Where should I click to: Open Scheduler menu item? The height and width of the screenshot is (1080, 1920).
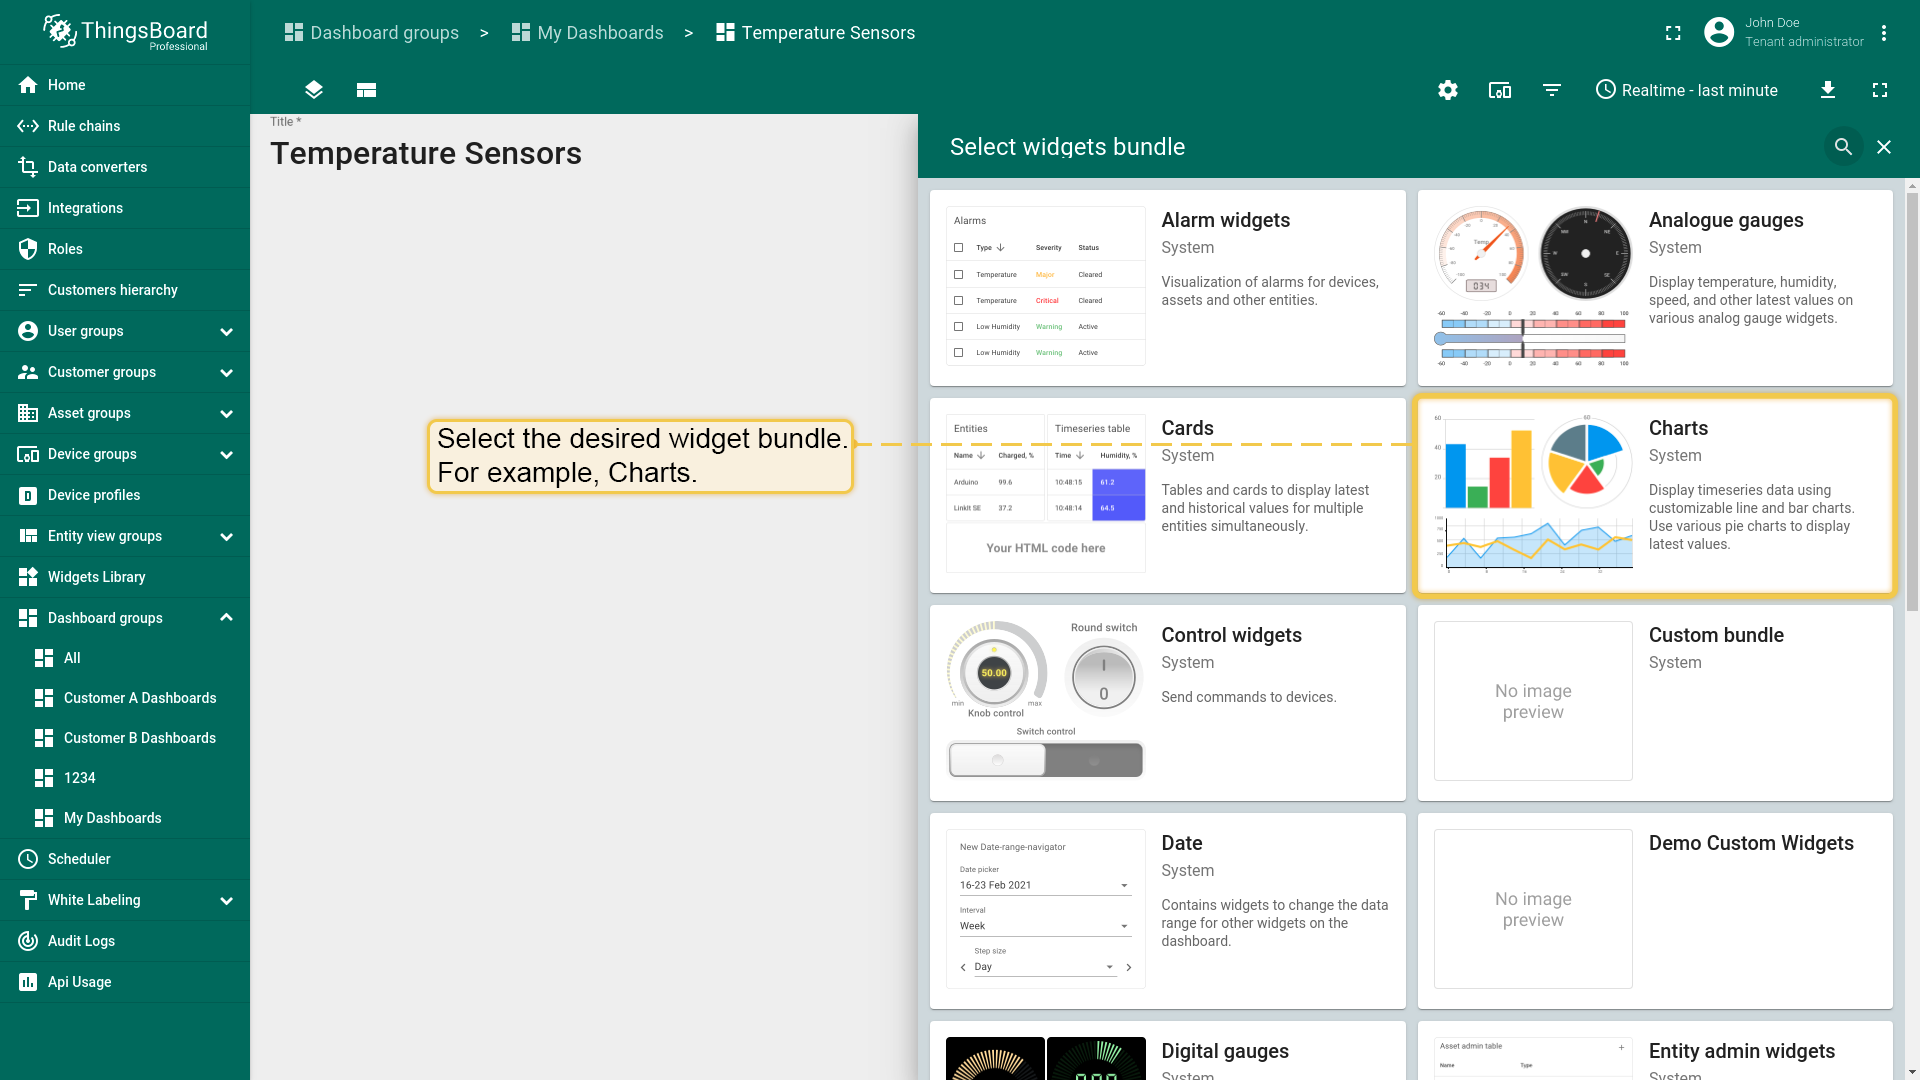(x=125, y=859)
